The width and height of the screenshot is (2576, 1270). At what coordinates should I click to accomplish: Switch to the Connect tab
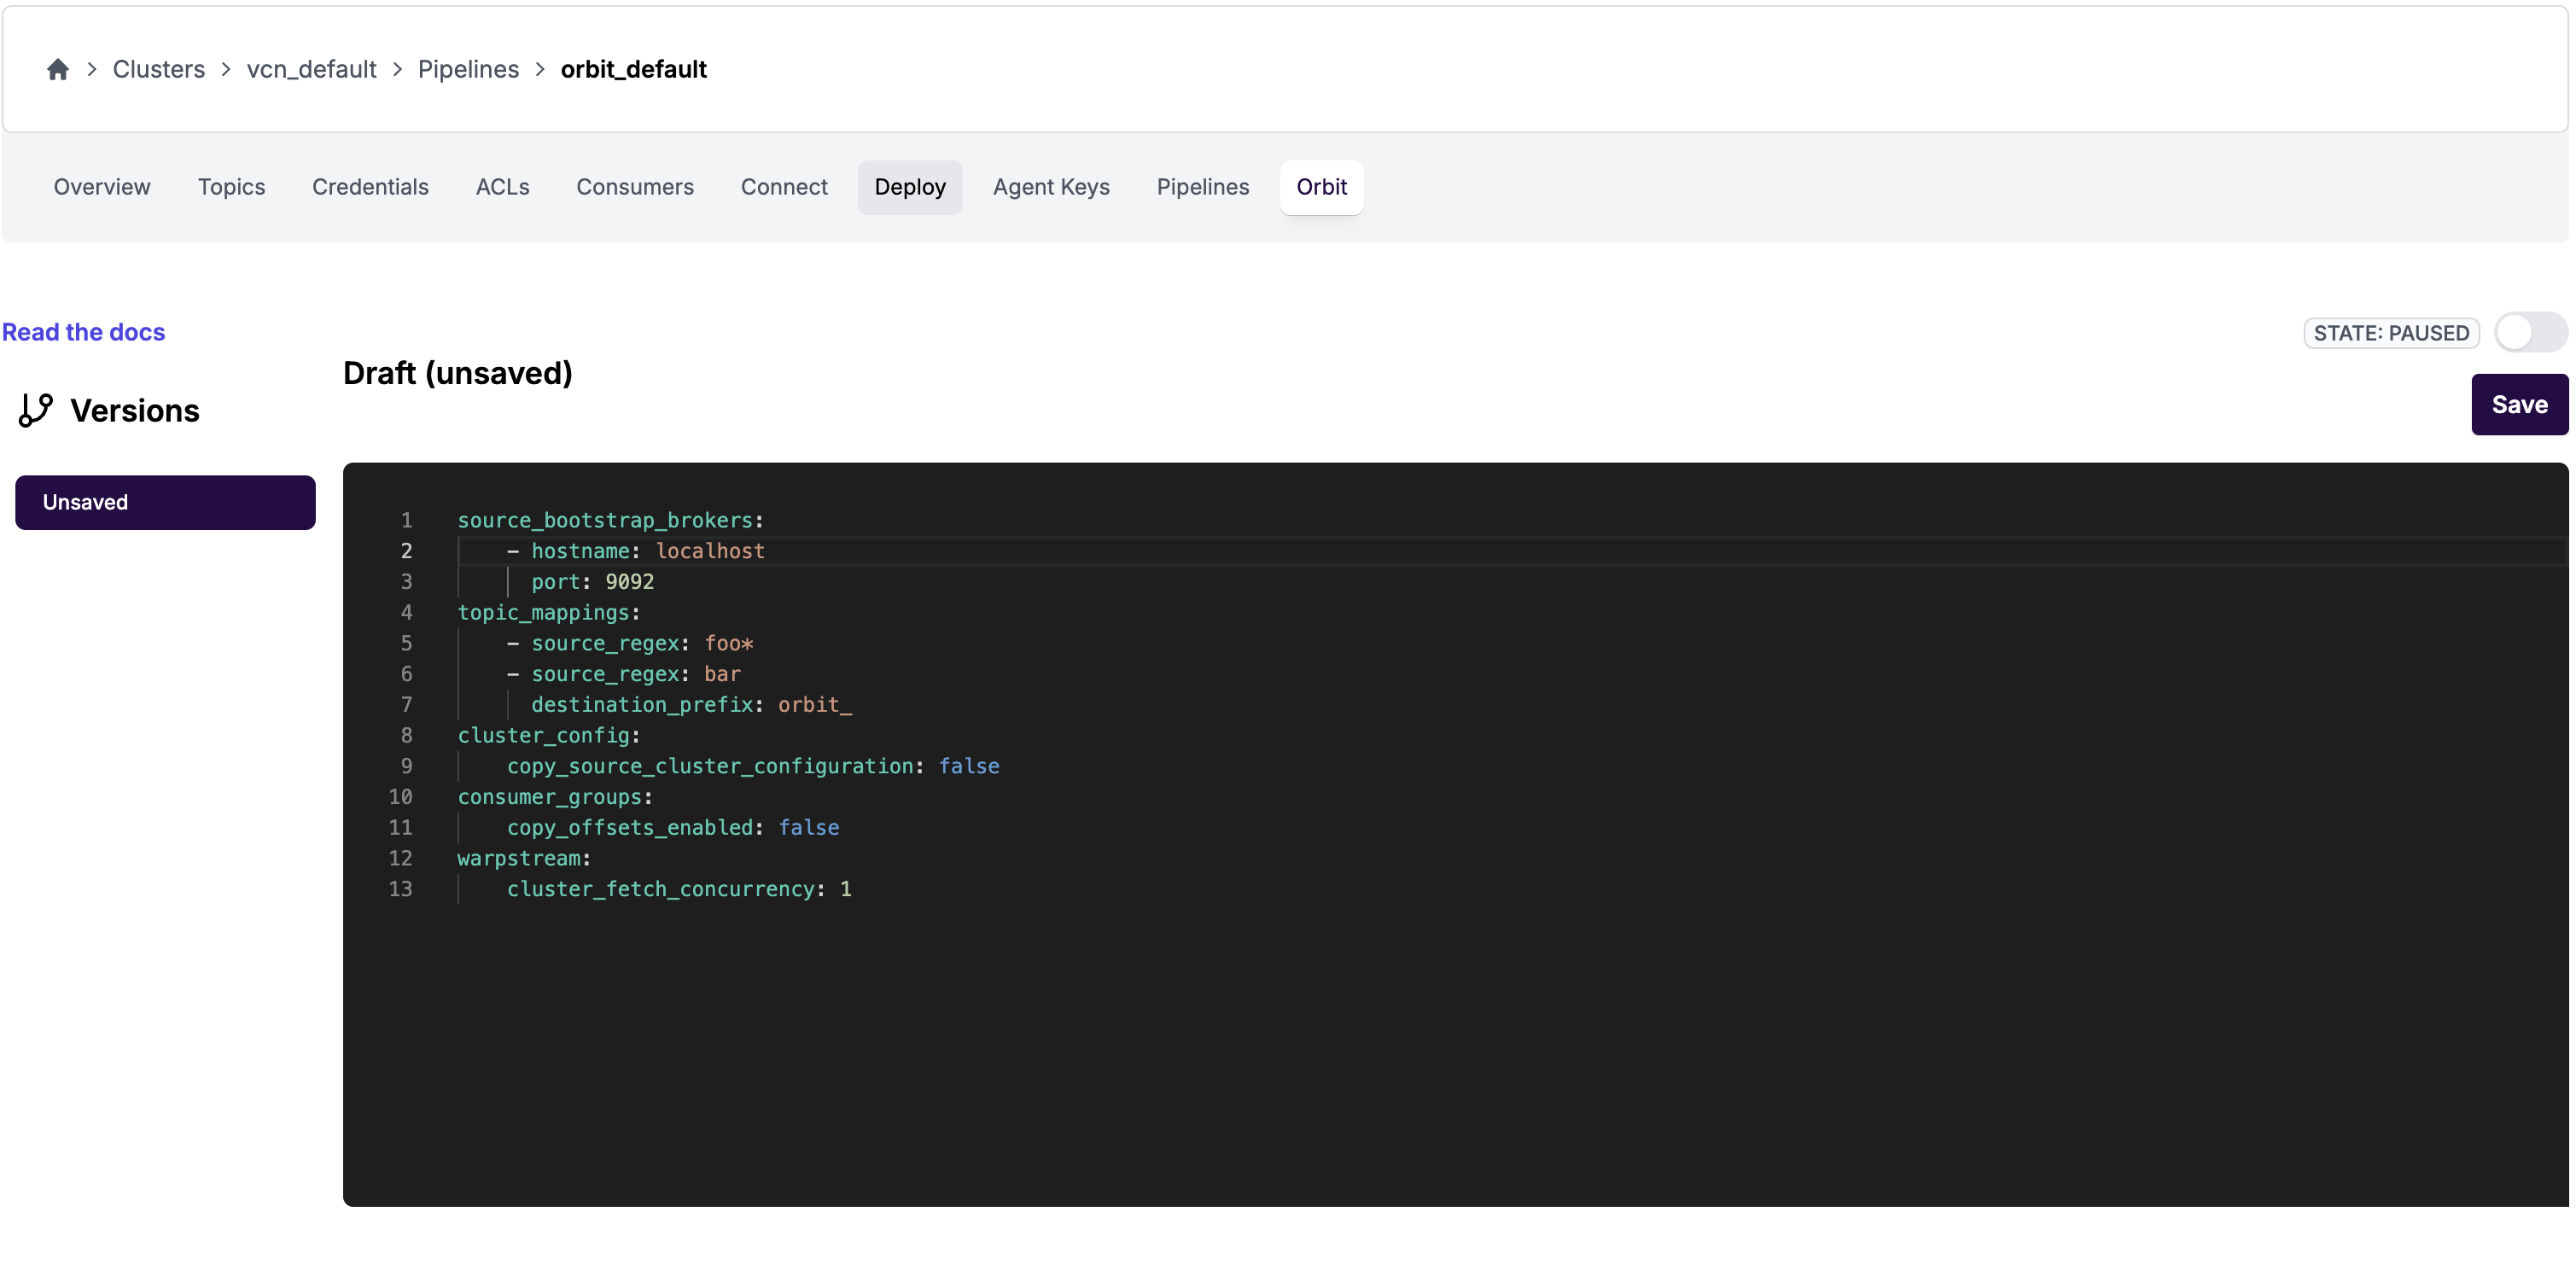click(x=784, y=187)
